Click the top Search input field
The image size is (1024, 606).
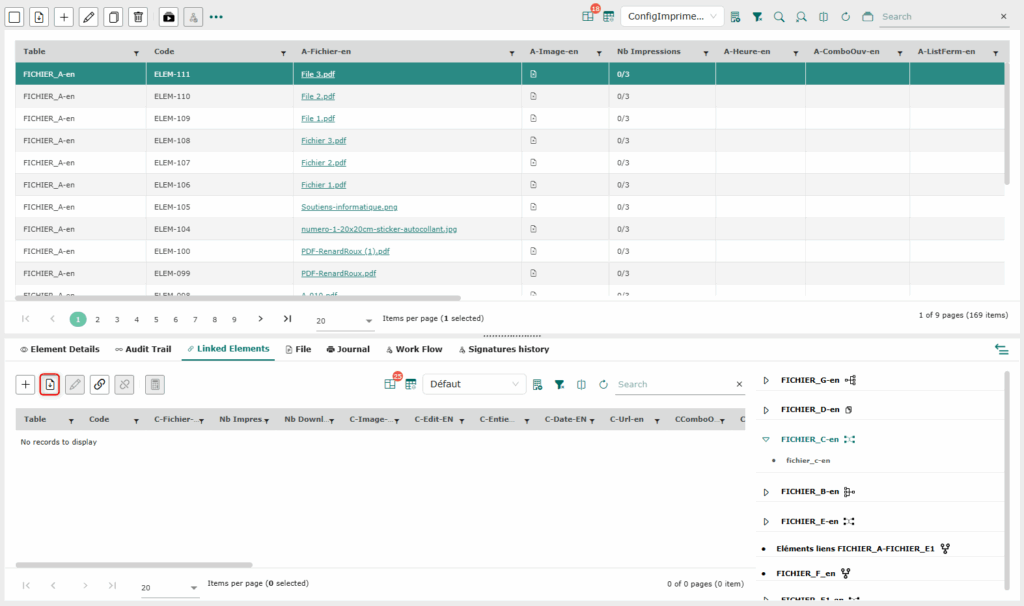point(937,17)
